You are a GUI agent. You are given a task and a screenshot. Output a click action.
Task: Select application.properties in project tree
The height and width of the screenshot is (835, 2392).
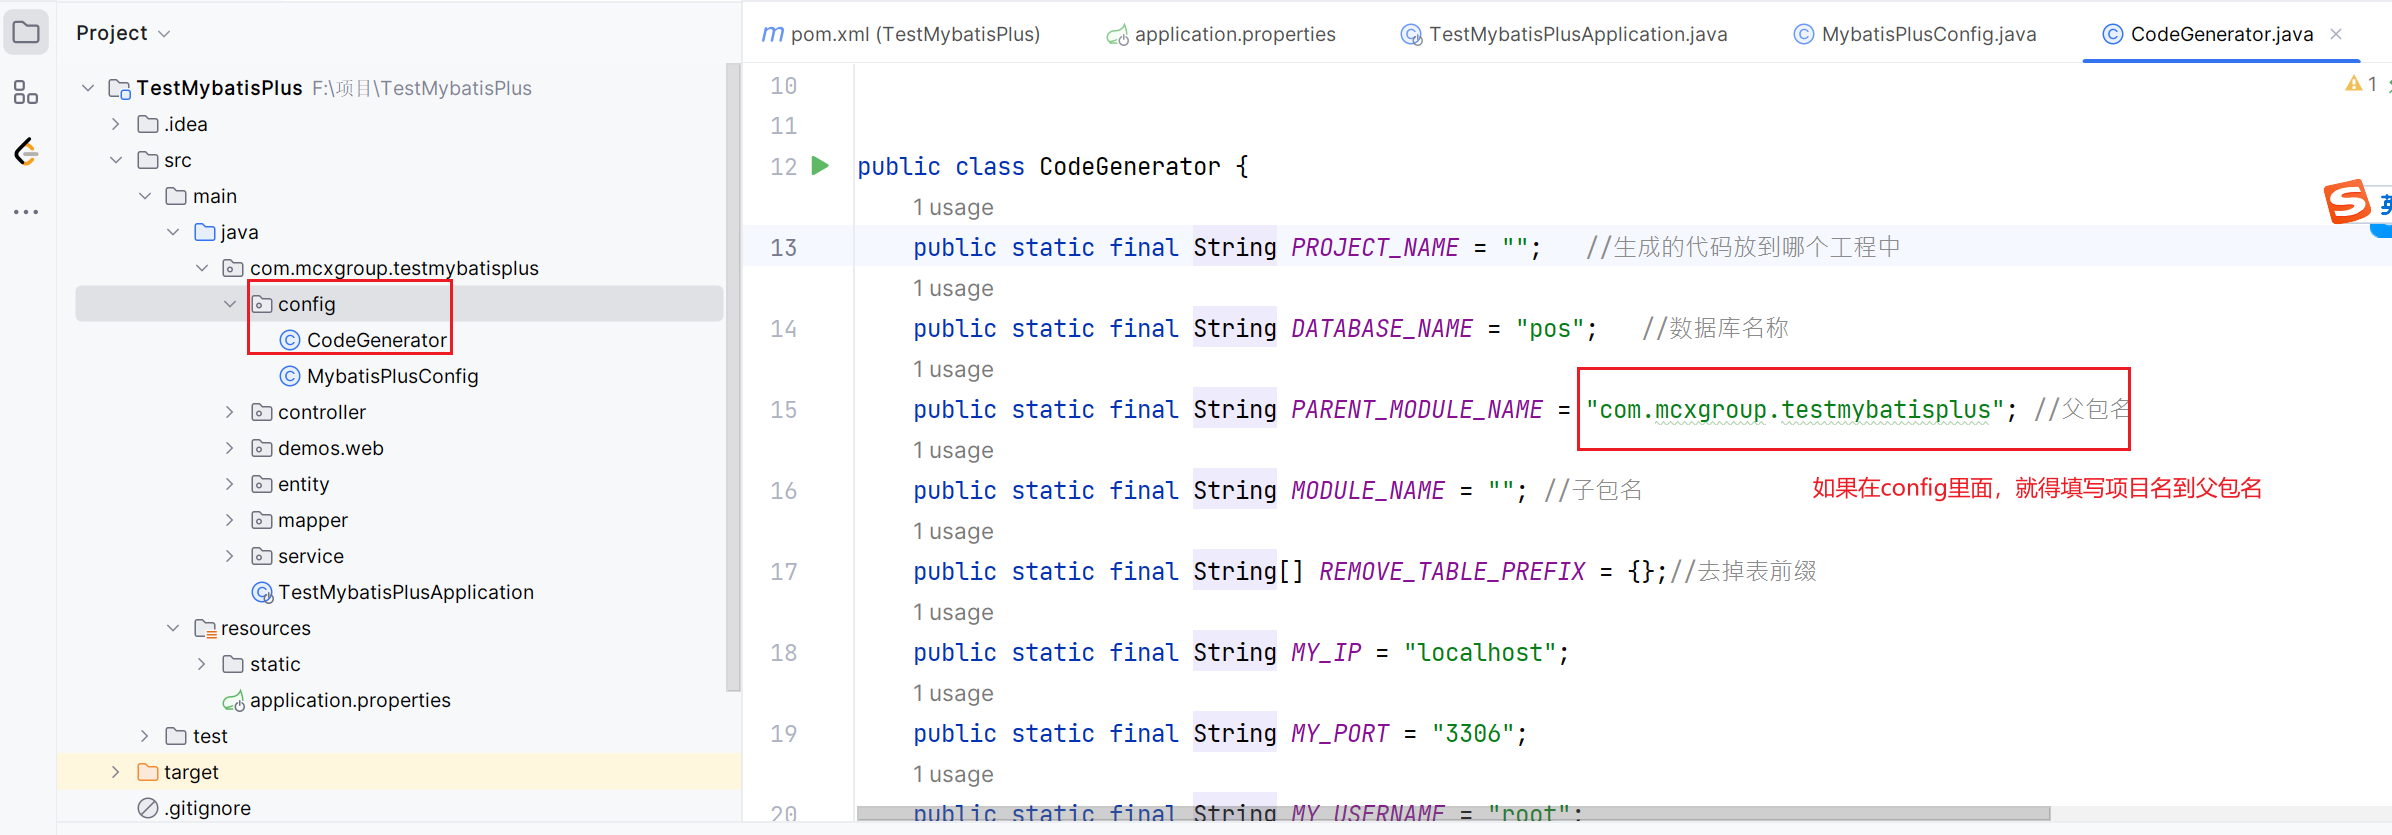(x=350, y=700)
